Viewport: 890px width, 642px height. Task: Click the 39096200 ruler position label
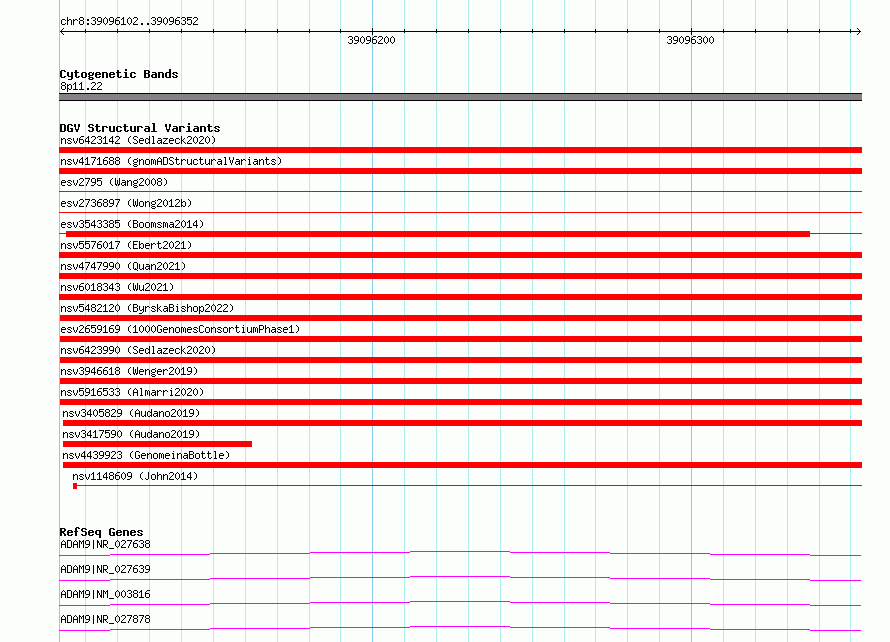click(x=371, y=40)
